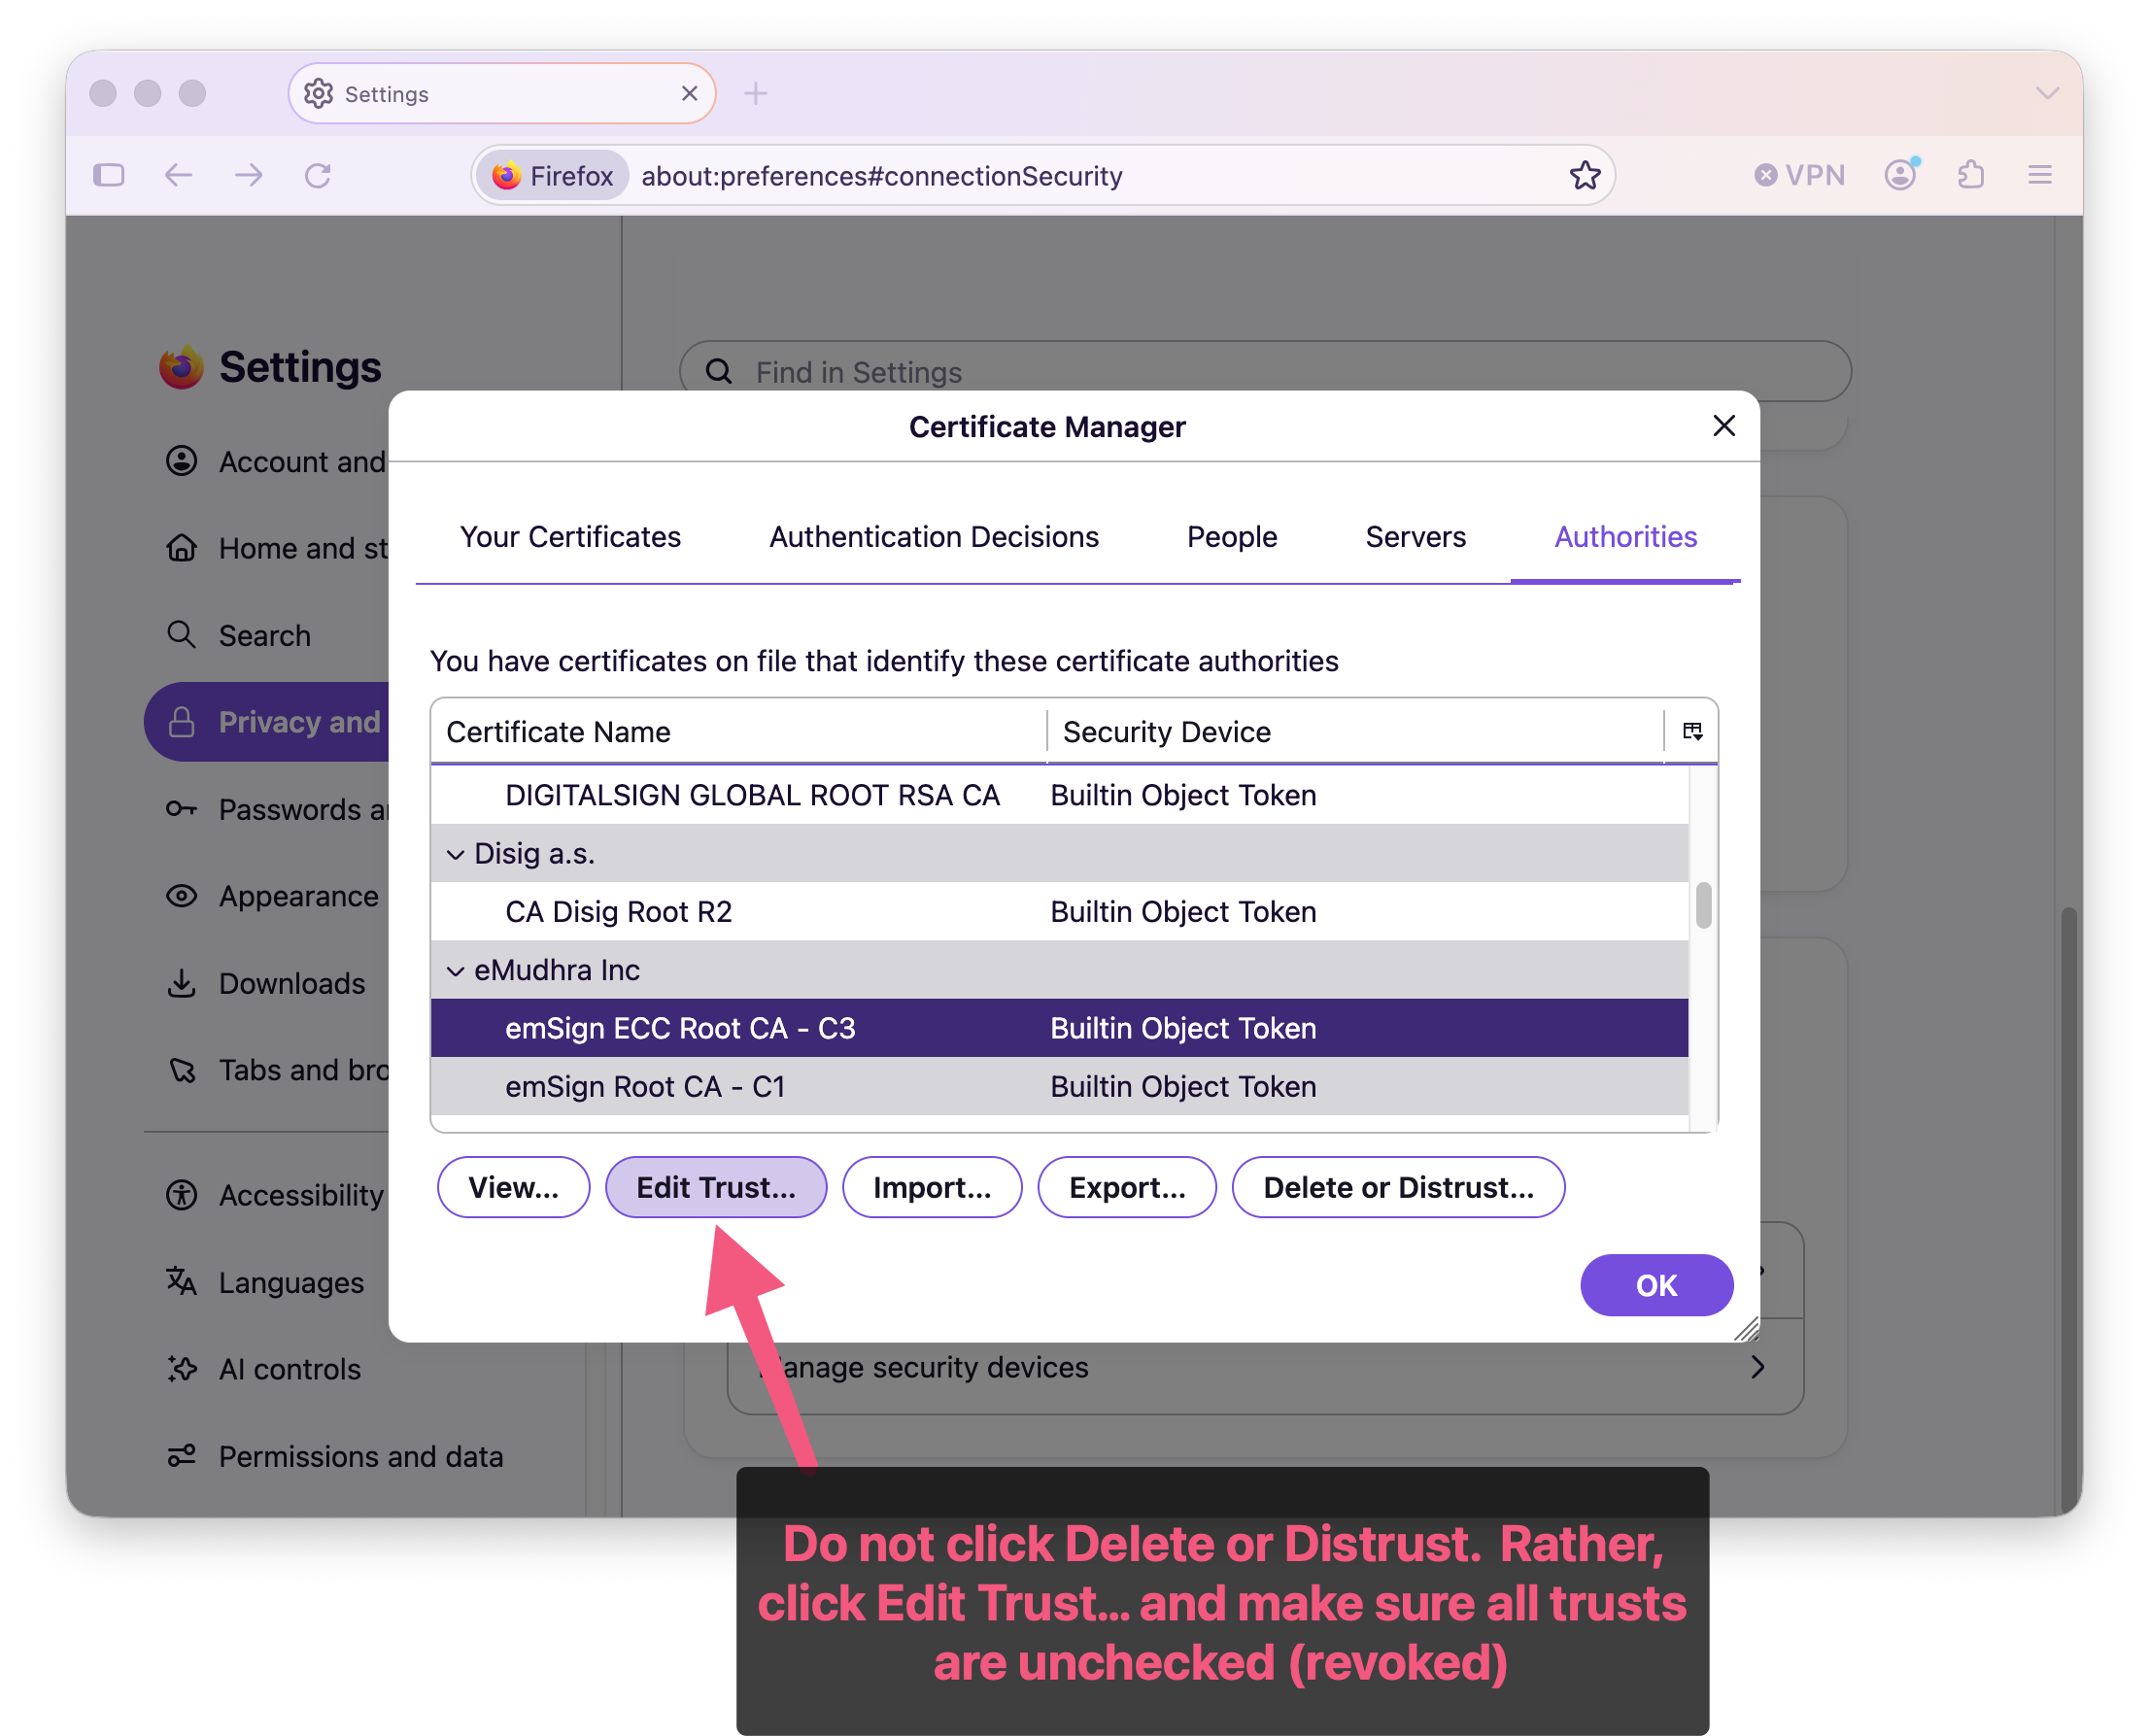Close the Certificate Manager dialog

click(1723, 426)
